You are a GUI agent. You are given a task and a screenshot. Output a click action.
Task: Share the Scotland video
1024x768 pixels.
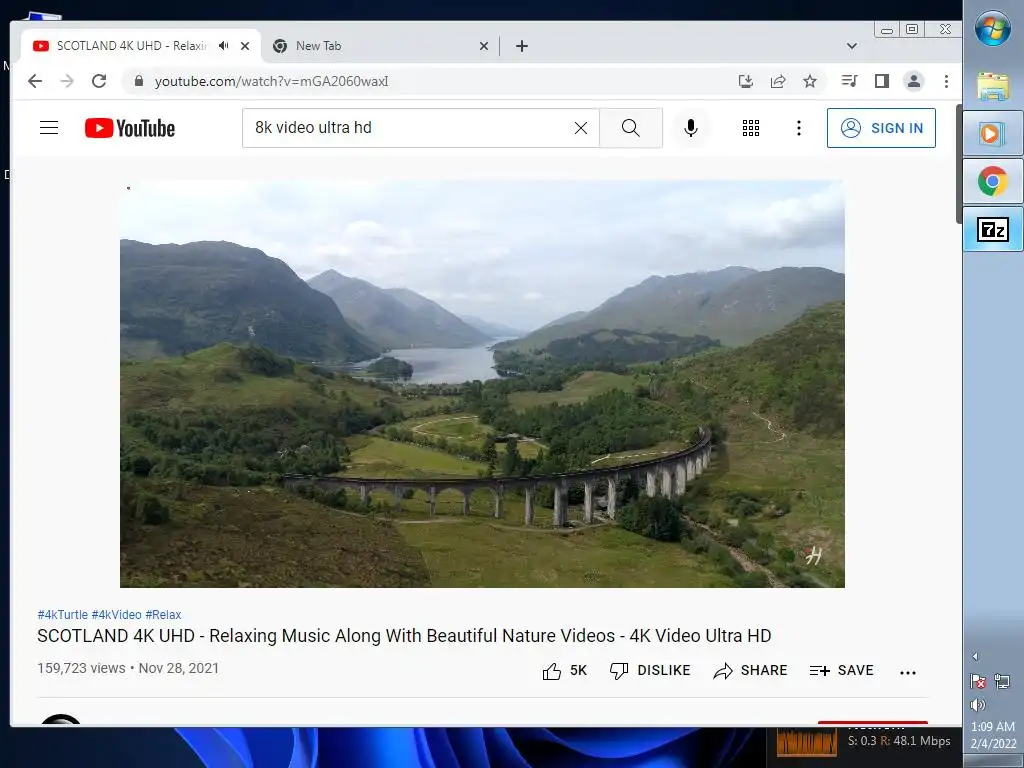[x=750, y=671]
